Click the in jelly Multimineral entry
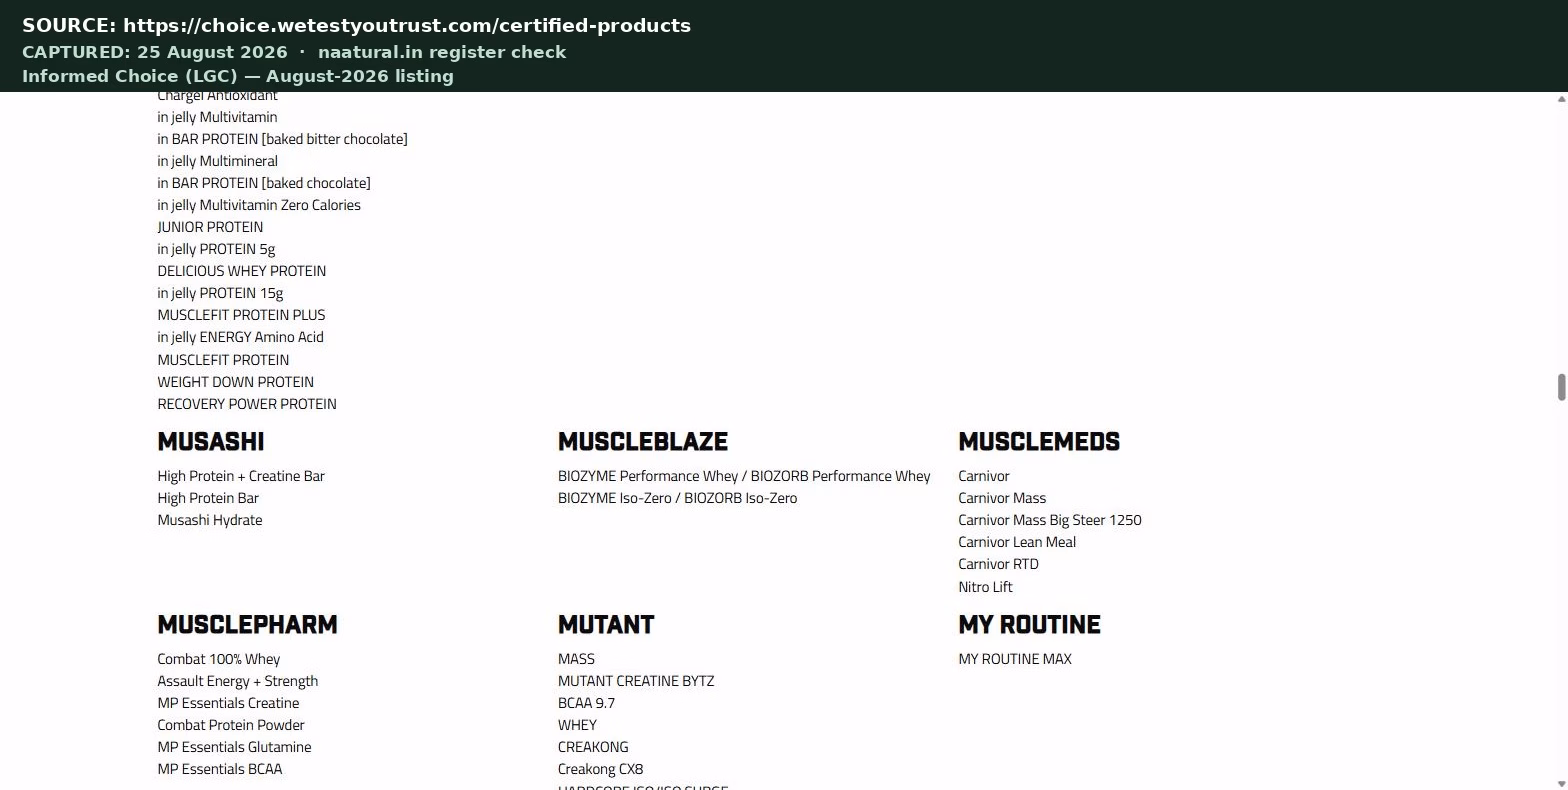1568x790 pixels. [x=217, y=161]
